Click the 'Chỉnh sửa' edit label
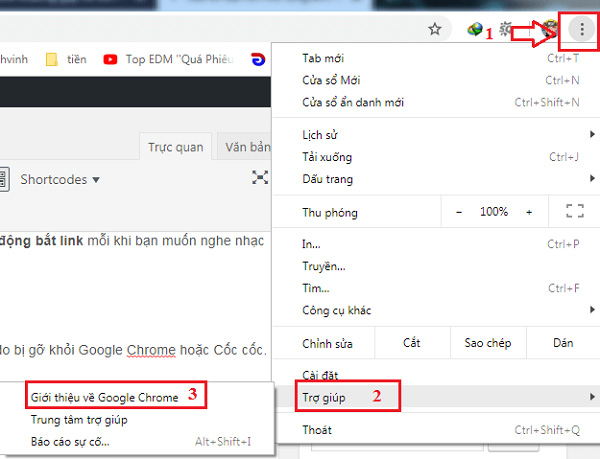Image resolution: width=600 pixels, height=459 pixels. [327, 343]
